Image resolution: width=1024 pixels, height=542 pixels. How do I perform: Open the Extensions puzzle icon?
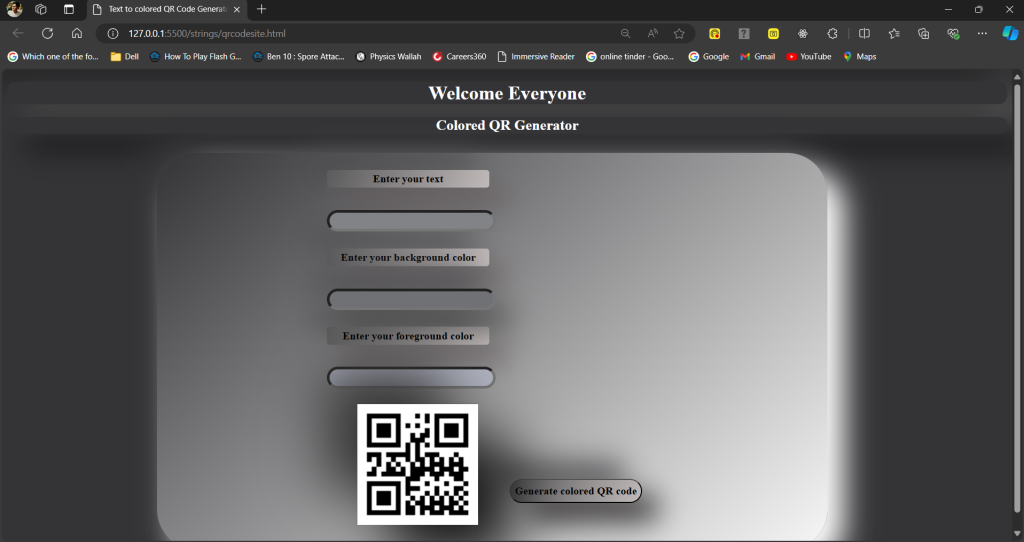pos(832,33)
